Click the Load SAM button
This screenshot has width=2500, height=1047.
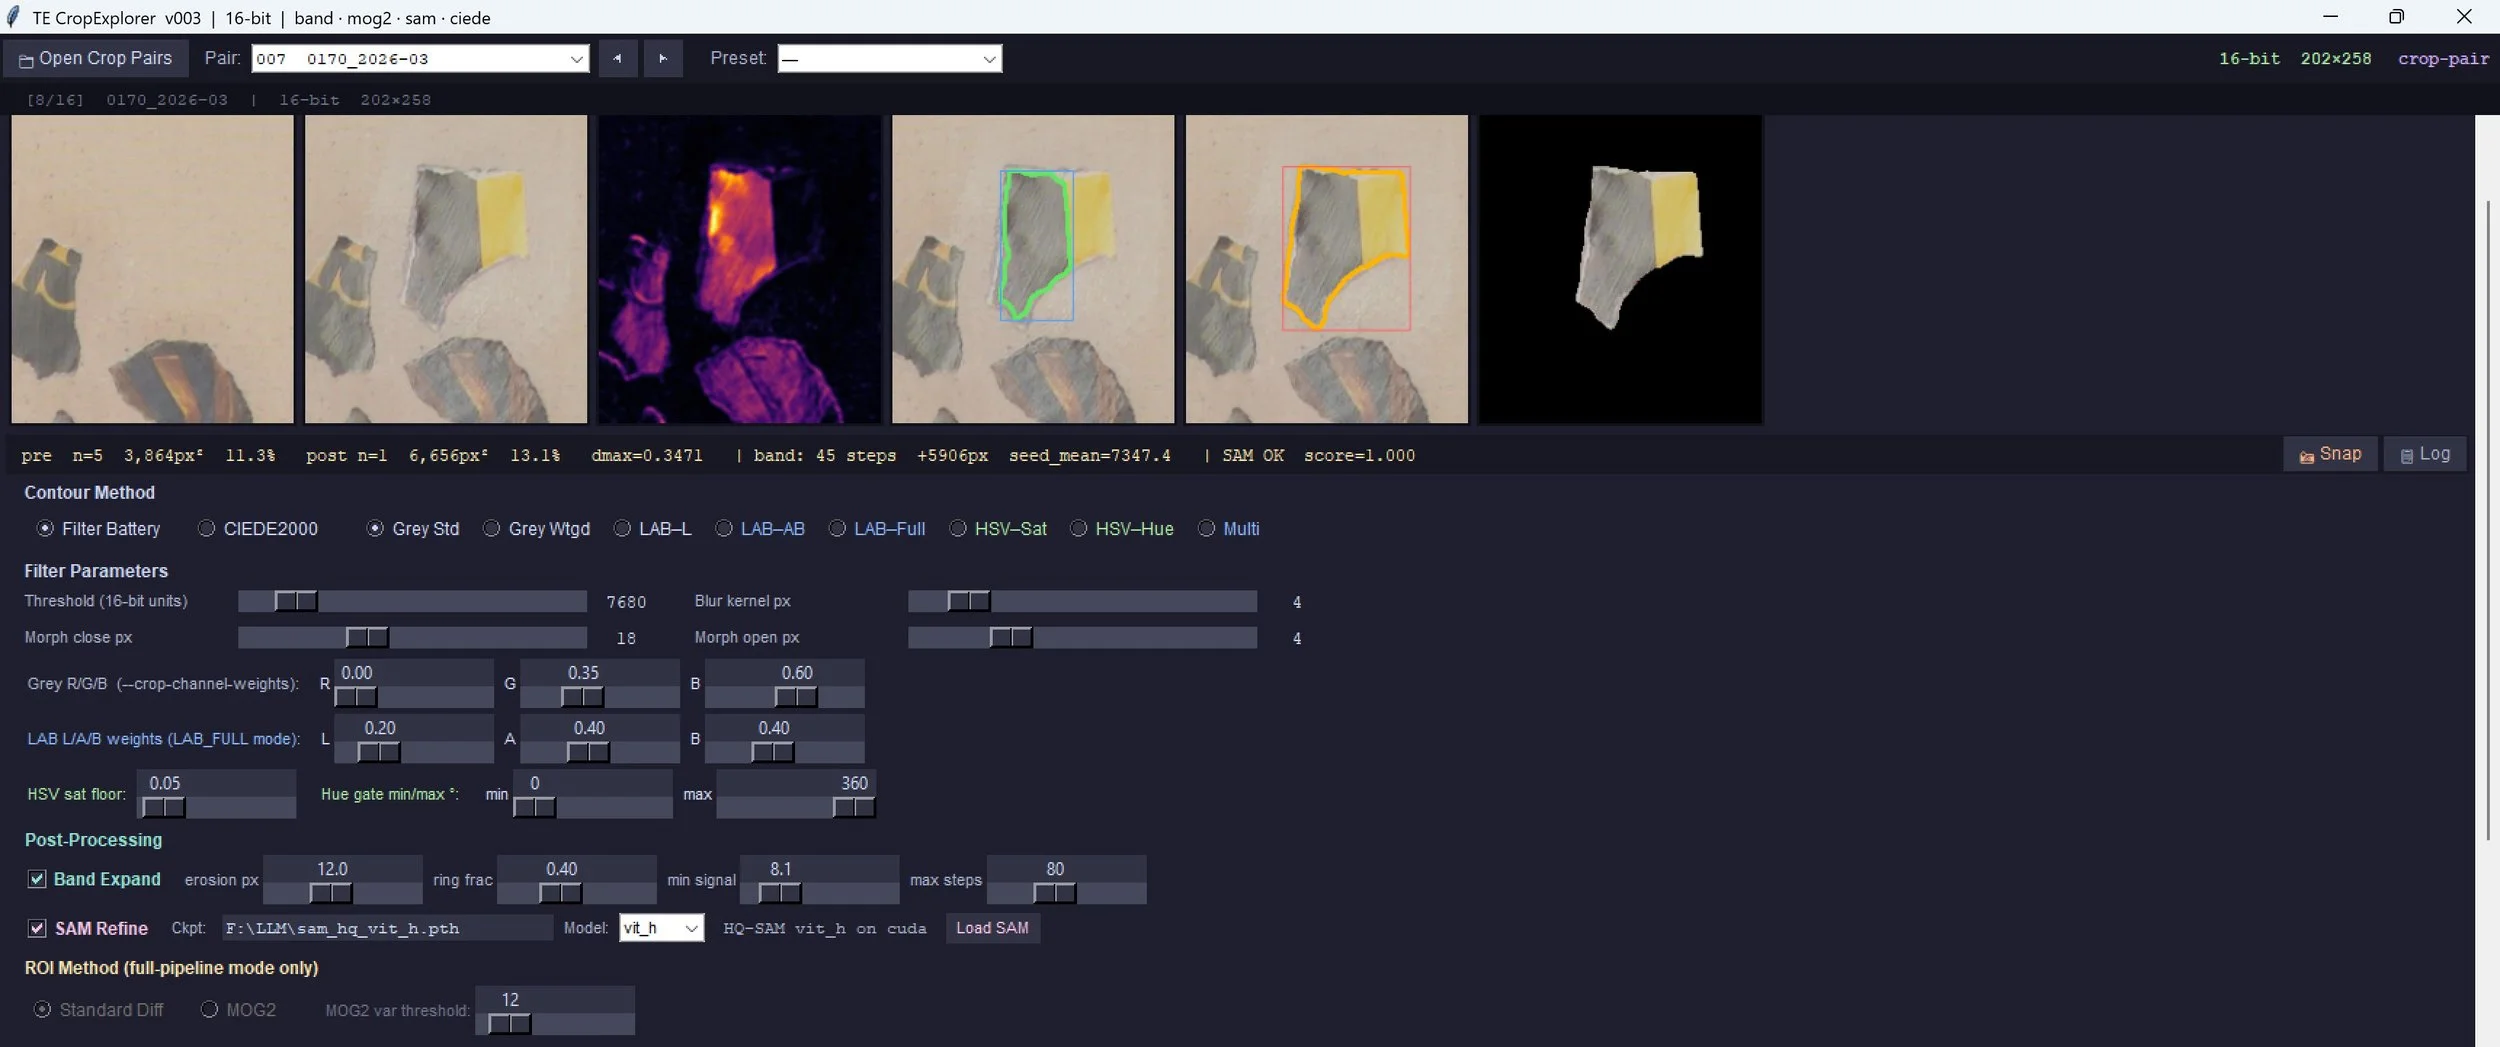(992, 928)
